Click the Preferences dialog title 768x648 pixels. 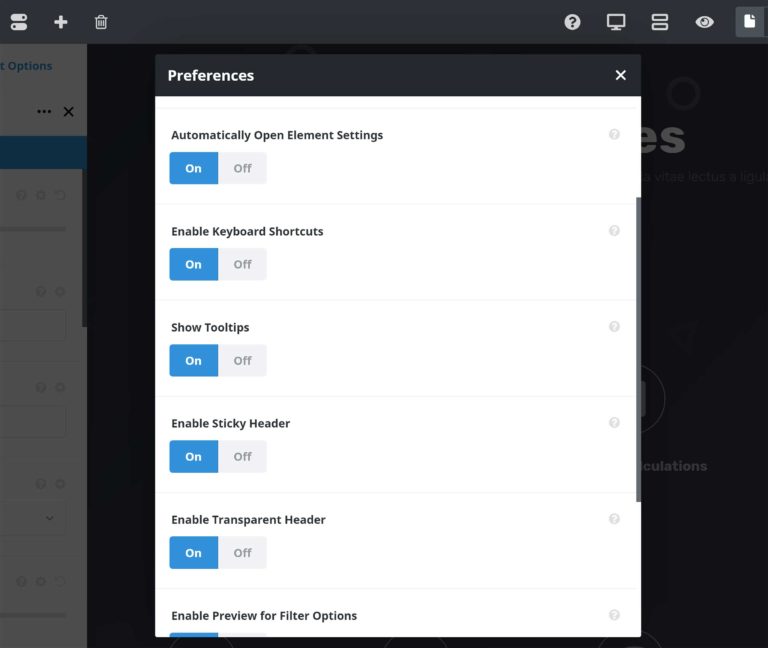pos(211,75)
